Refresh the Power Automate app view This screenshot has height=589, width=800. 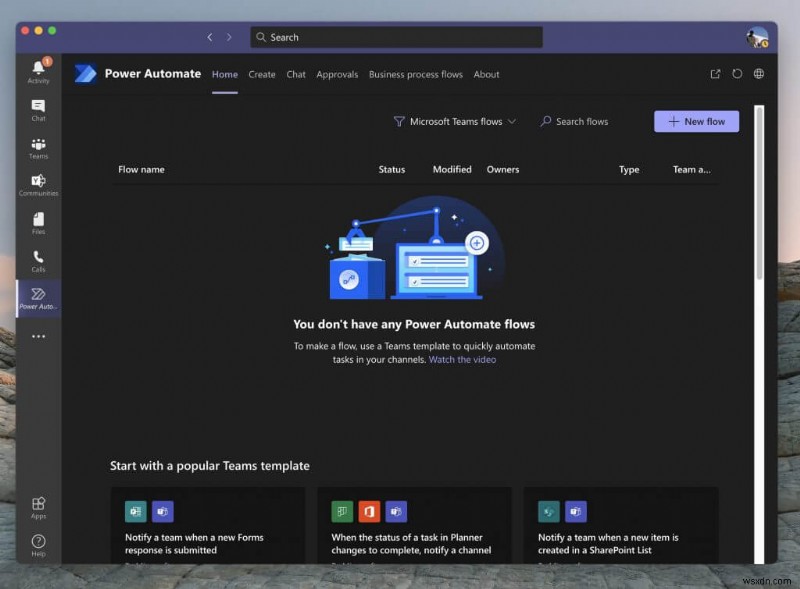[x=737, y=73]
